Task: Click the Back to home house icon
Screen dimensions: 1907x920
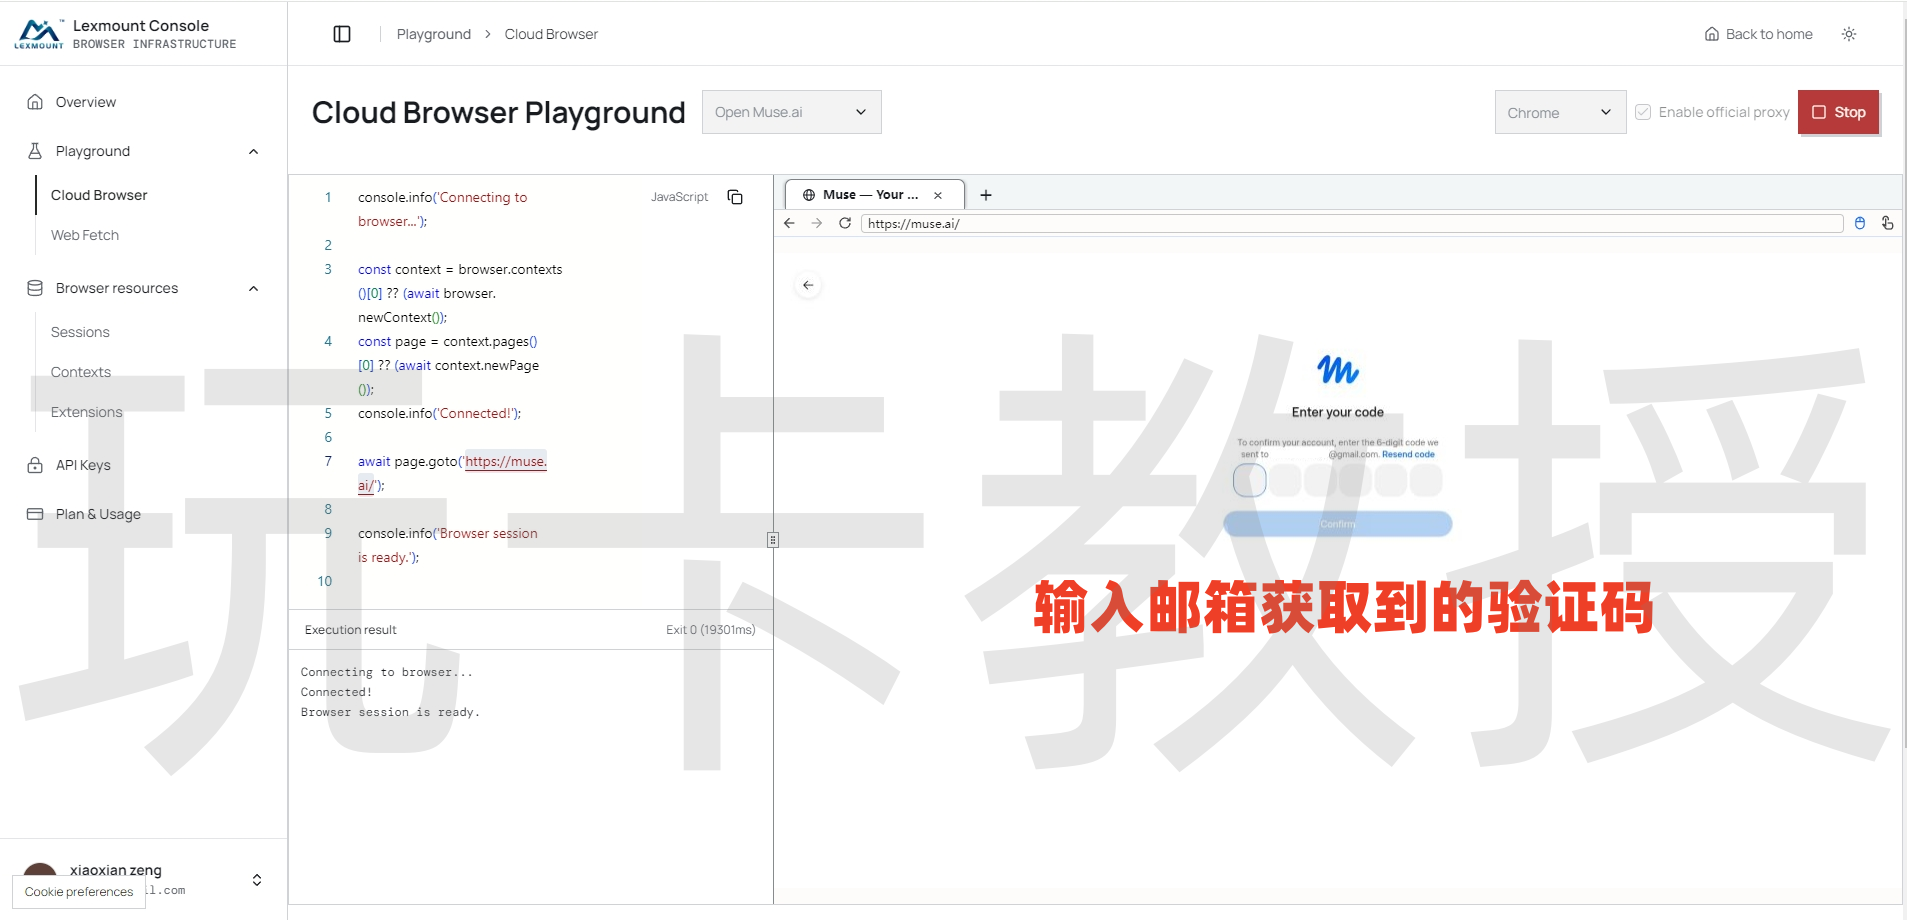Action: click(1712, 34)
